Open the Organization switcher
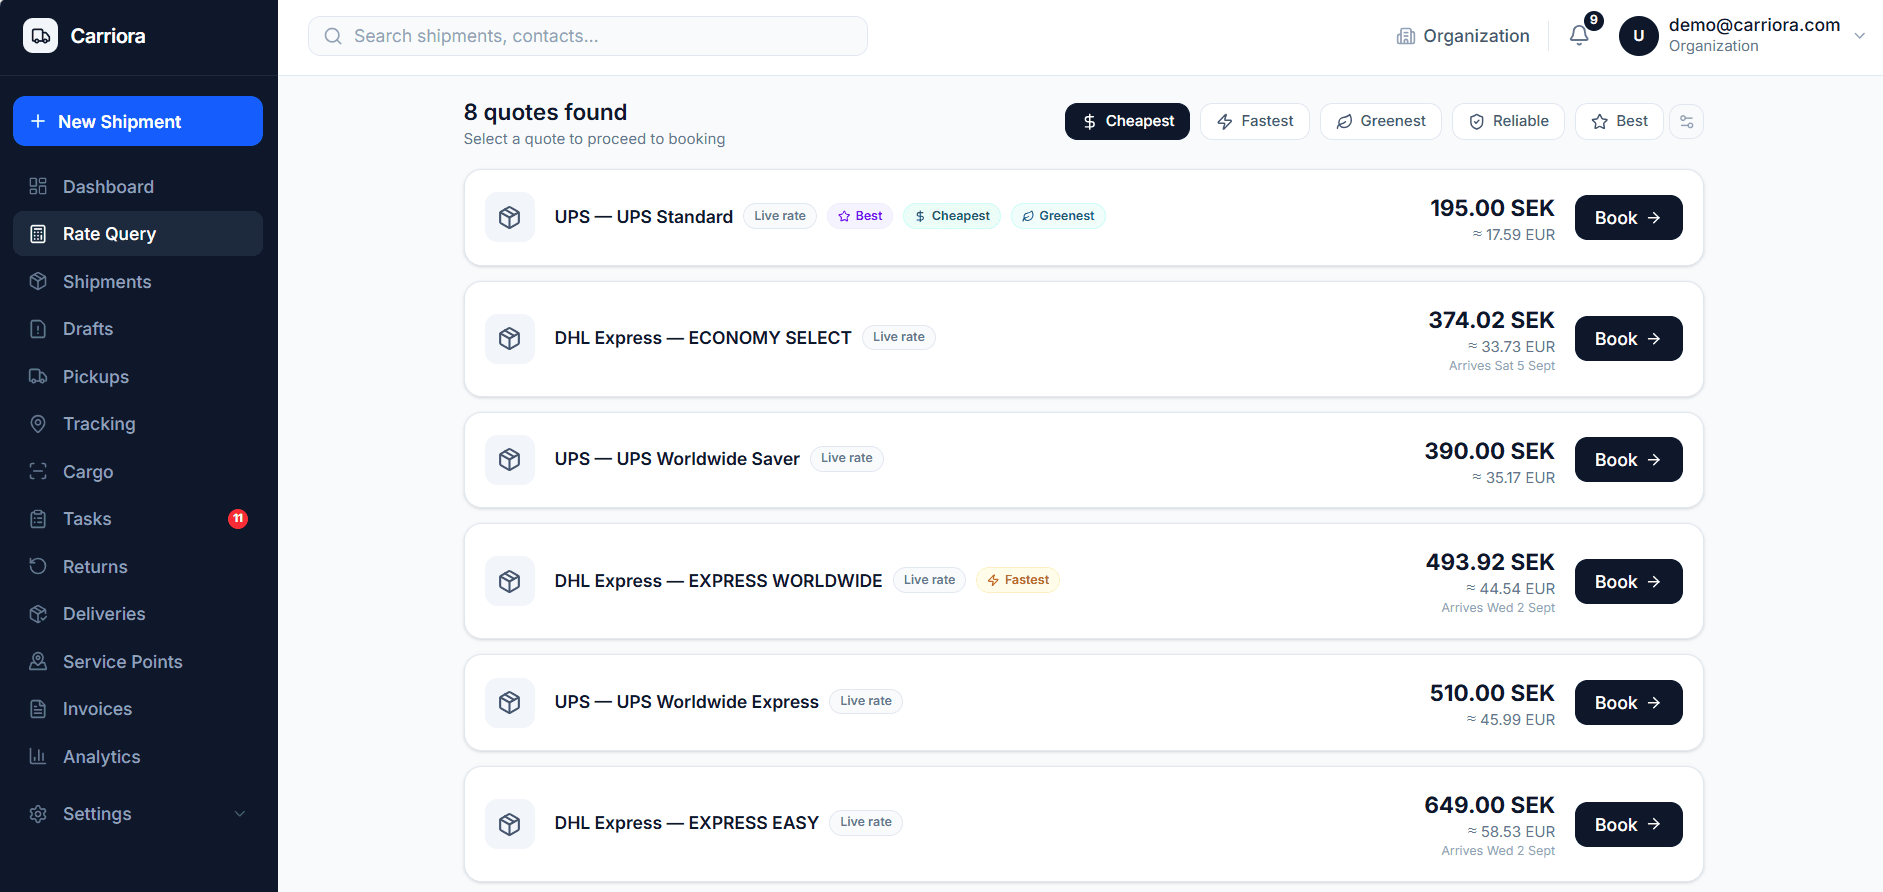Screen dimensions: 1883x892 [x=1463, y=36]
